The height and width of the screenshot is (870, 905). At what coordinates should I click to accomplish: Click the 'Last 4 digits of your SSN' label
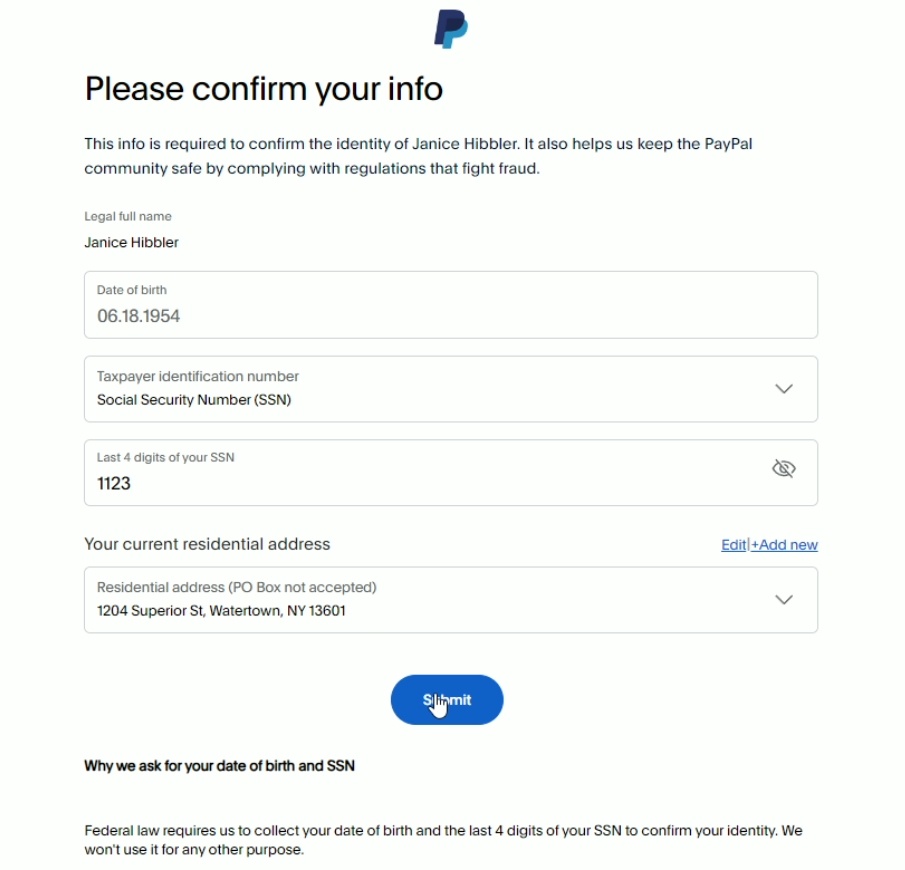(x=165, y=458)
